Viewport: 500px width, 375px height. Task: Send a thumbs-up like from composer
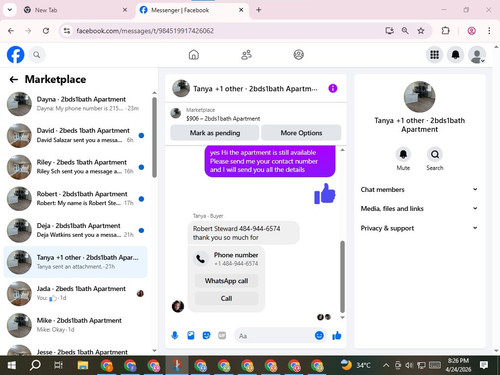tap(337, 335)
